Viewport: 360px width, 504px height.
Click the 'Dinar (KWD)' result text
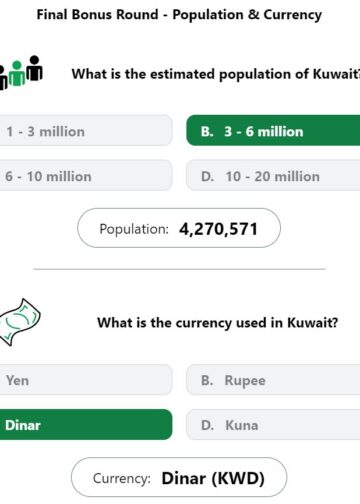coord(213,478)
